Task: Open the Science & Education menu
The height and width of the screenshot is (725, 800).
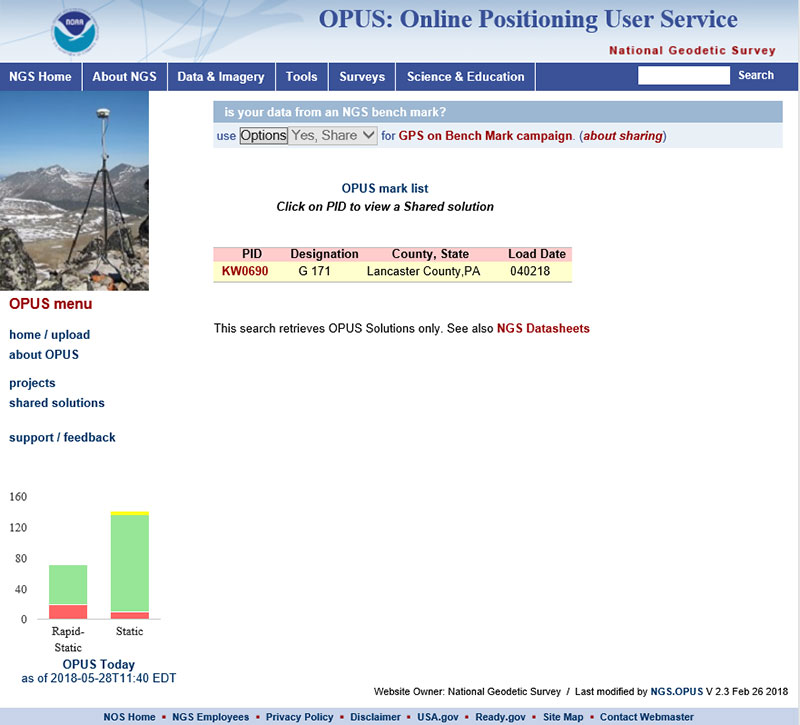Action: (465, 76)
